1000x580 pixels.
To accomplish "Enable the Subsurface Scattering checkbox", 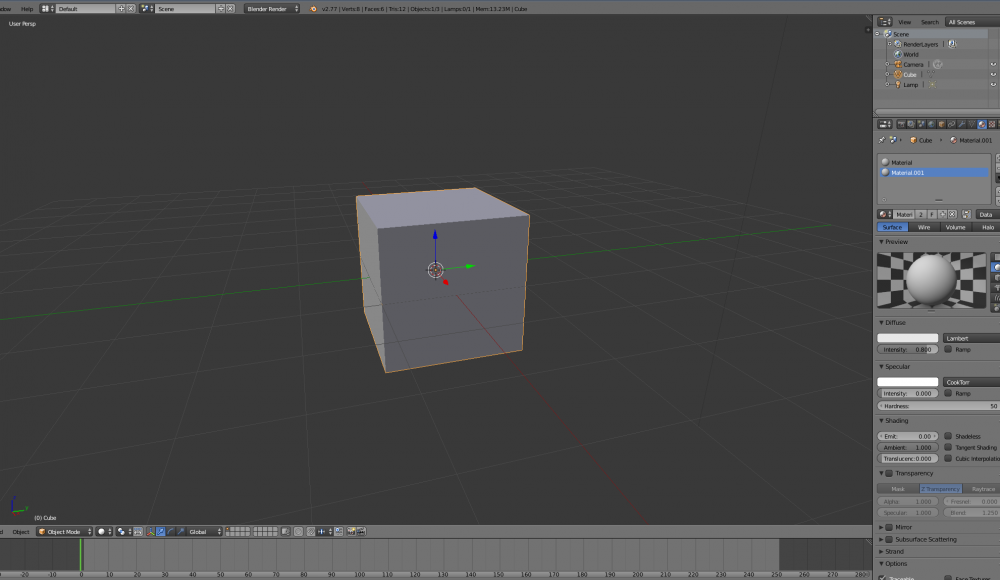I will (x=889, y=539).
